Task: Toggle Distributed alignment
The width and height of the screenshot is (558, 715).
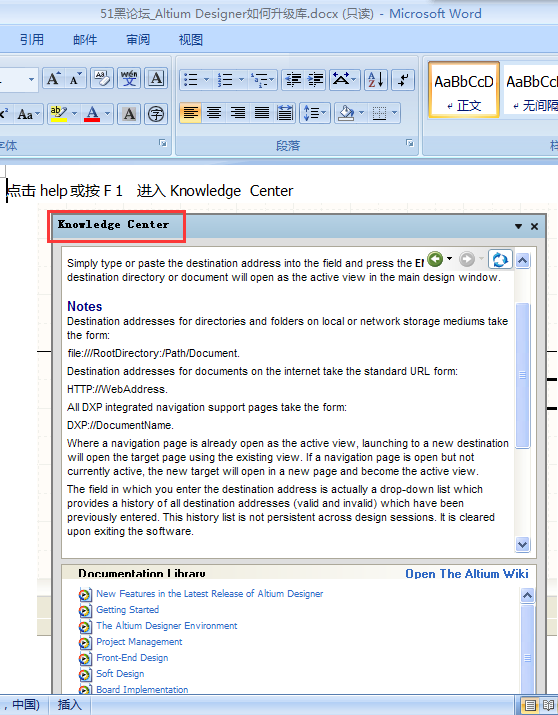Action: (285, 113)
